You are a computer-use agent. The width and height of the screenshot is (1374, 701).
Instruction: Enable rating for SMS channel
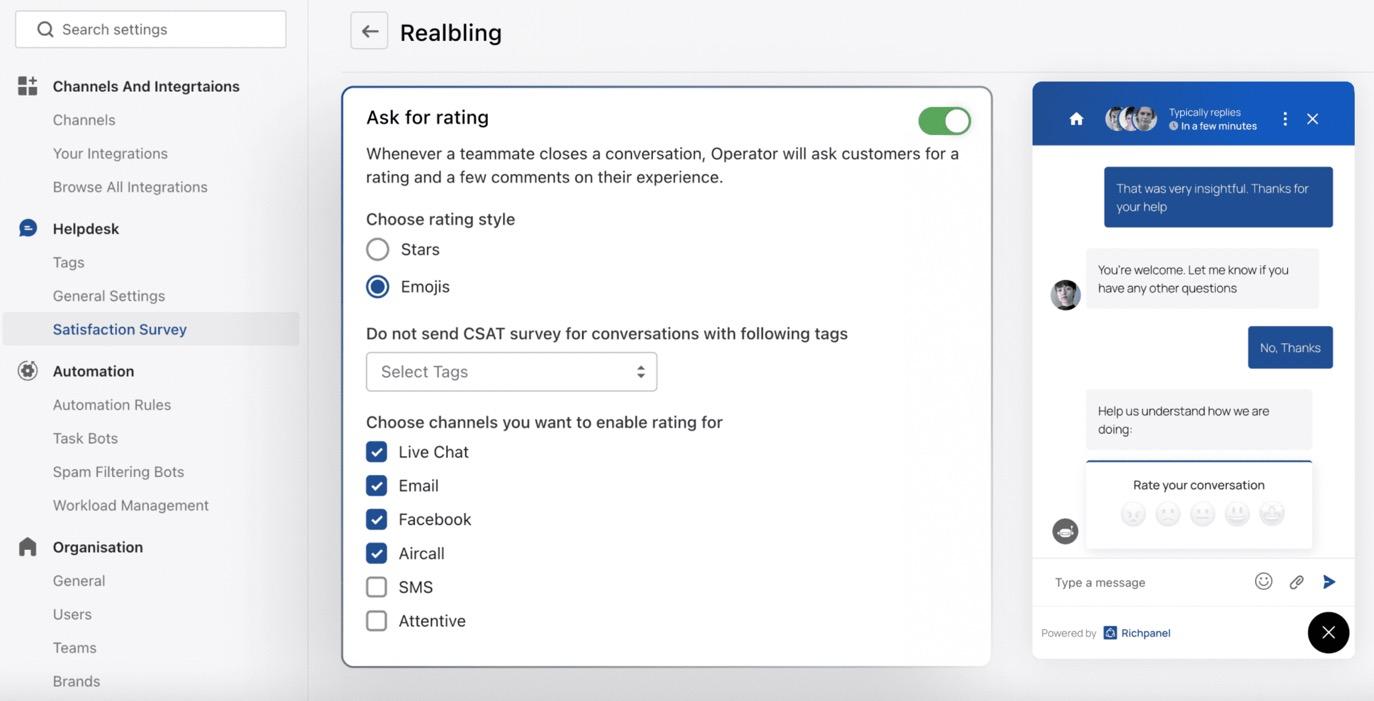377,587
